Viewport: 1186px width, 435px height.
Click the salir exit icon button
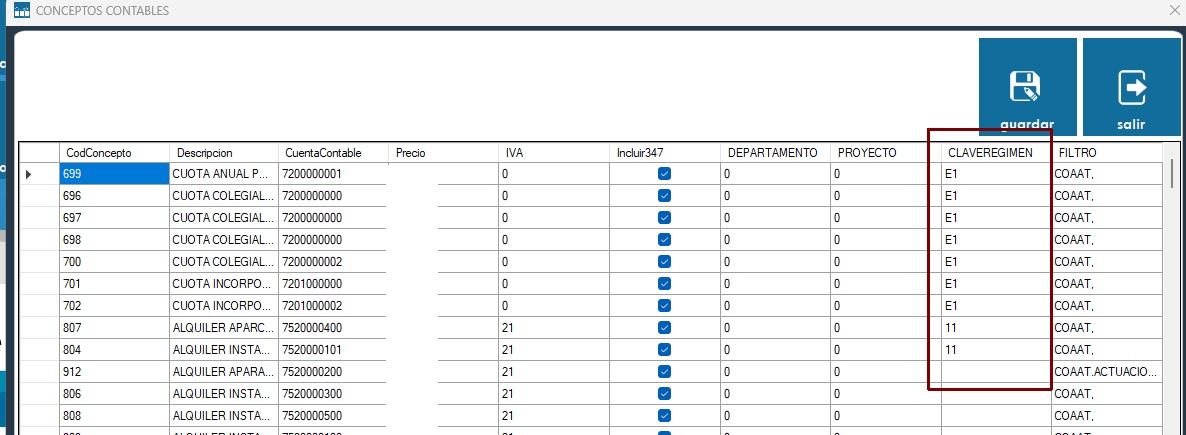[x=1131, y=88]
